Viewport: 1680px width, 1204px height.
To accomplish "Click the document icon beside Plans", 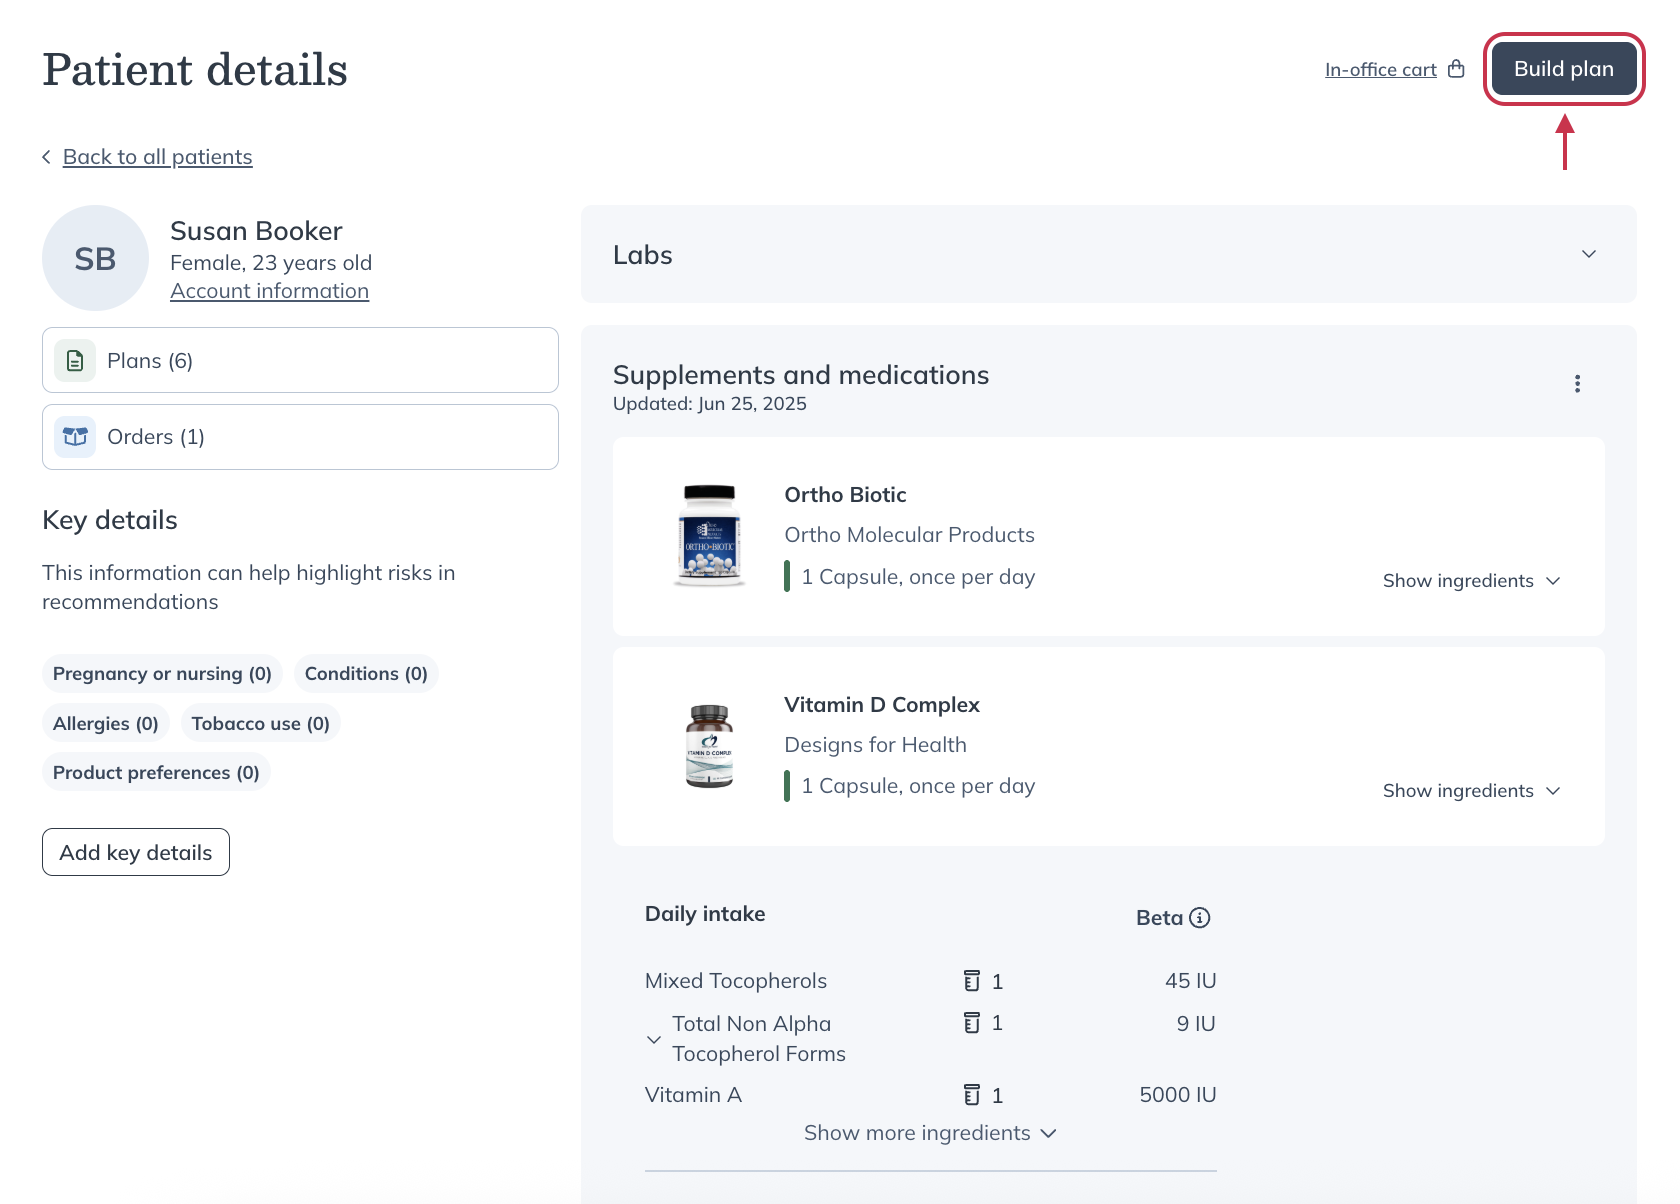I will pyautogui.click(x=74, y=360).
